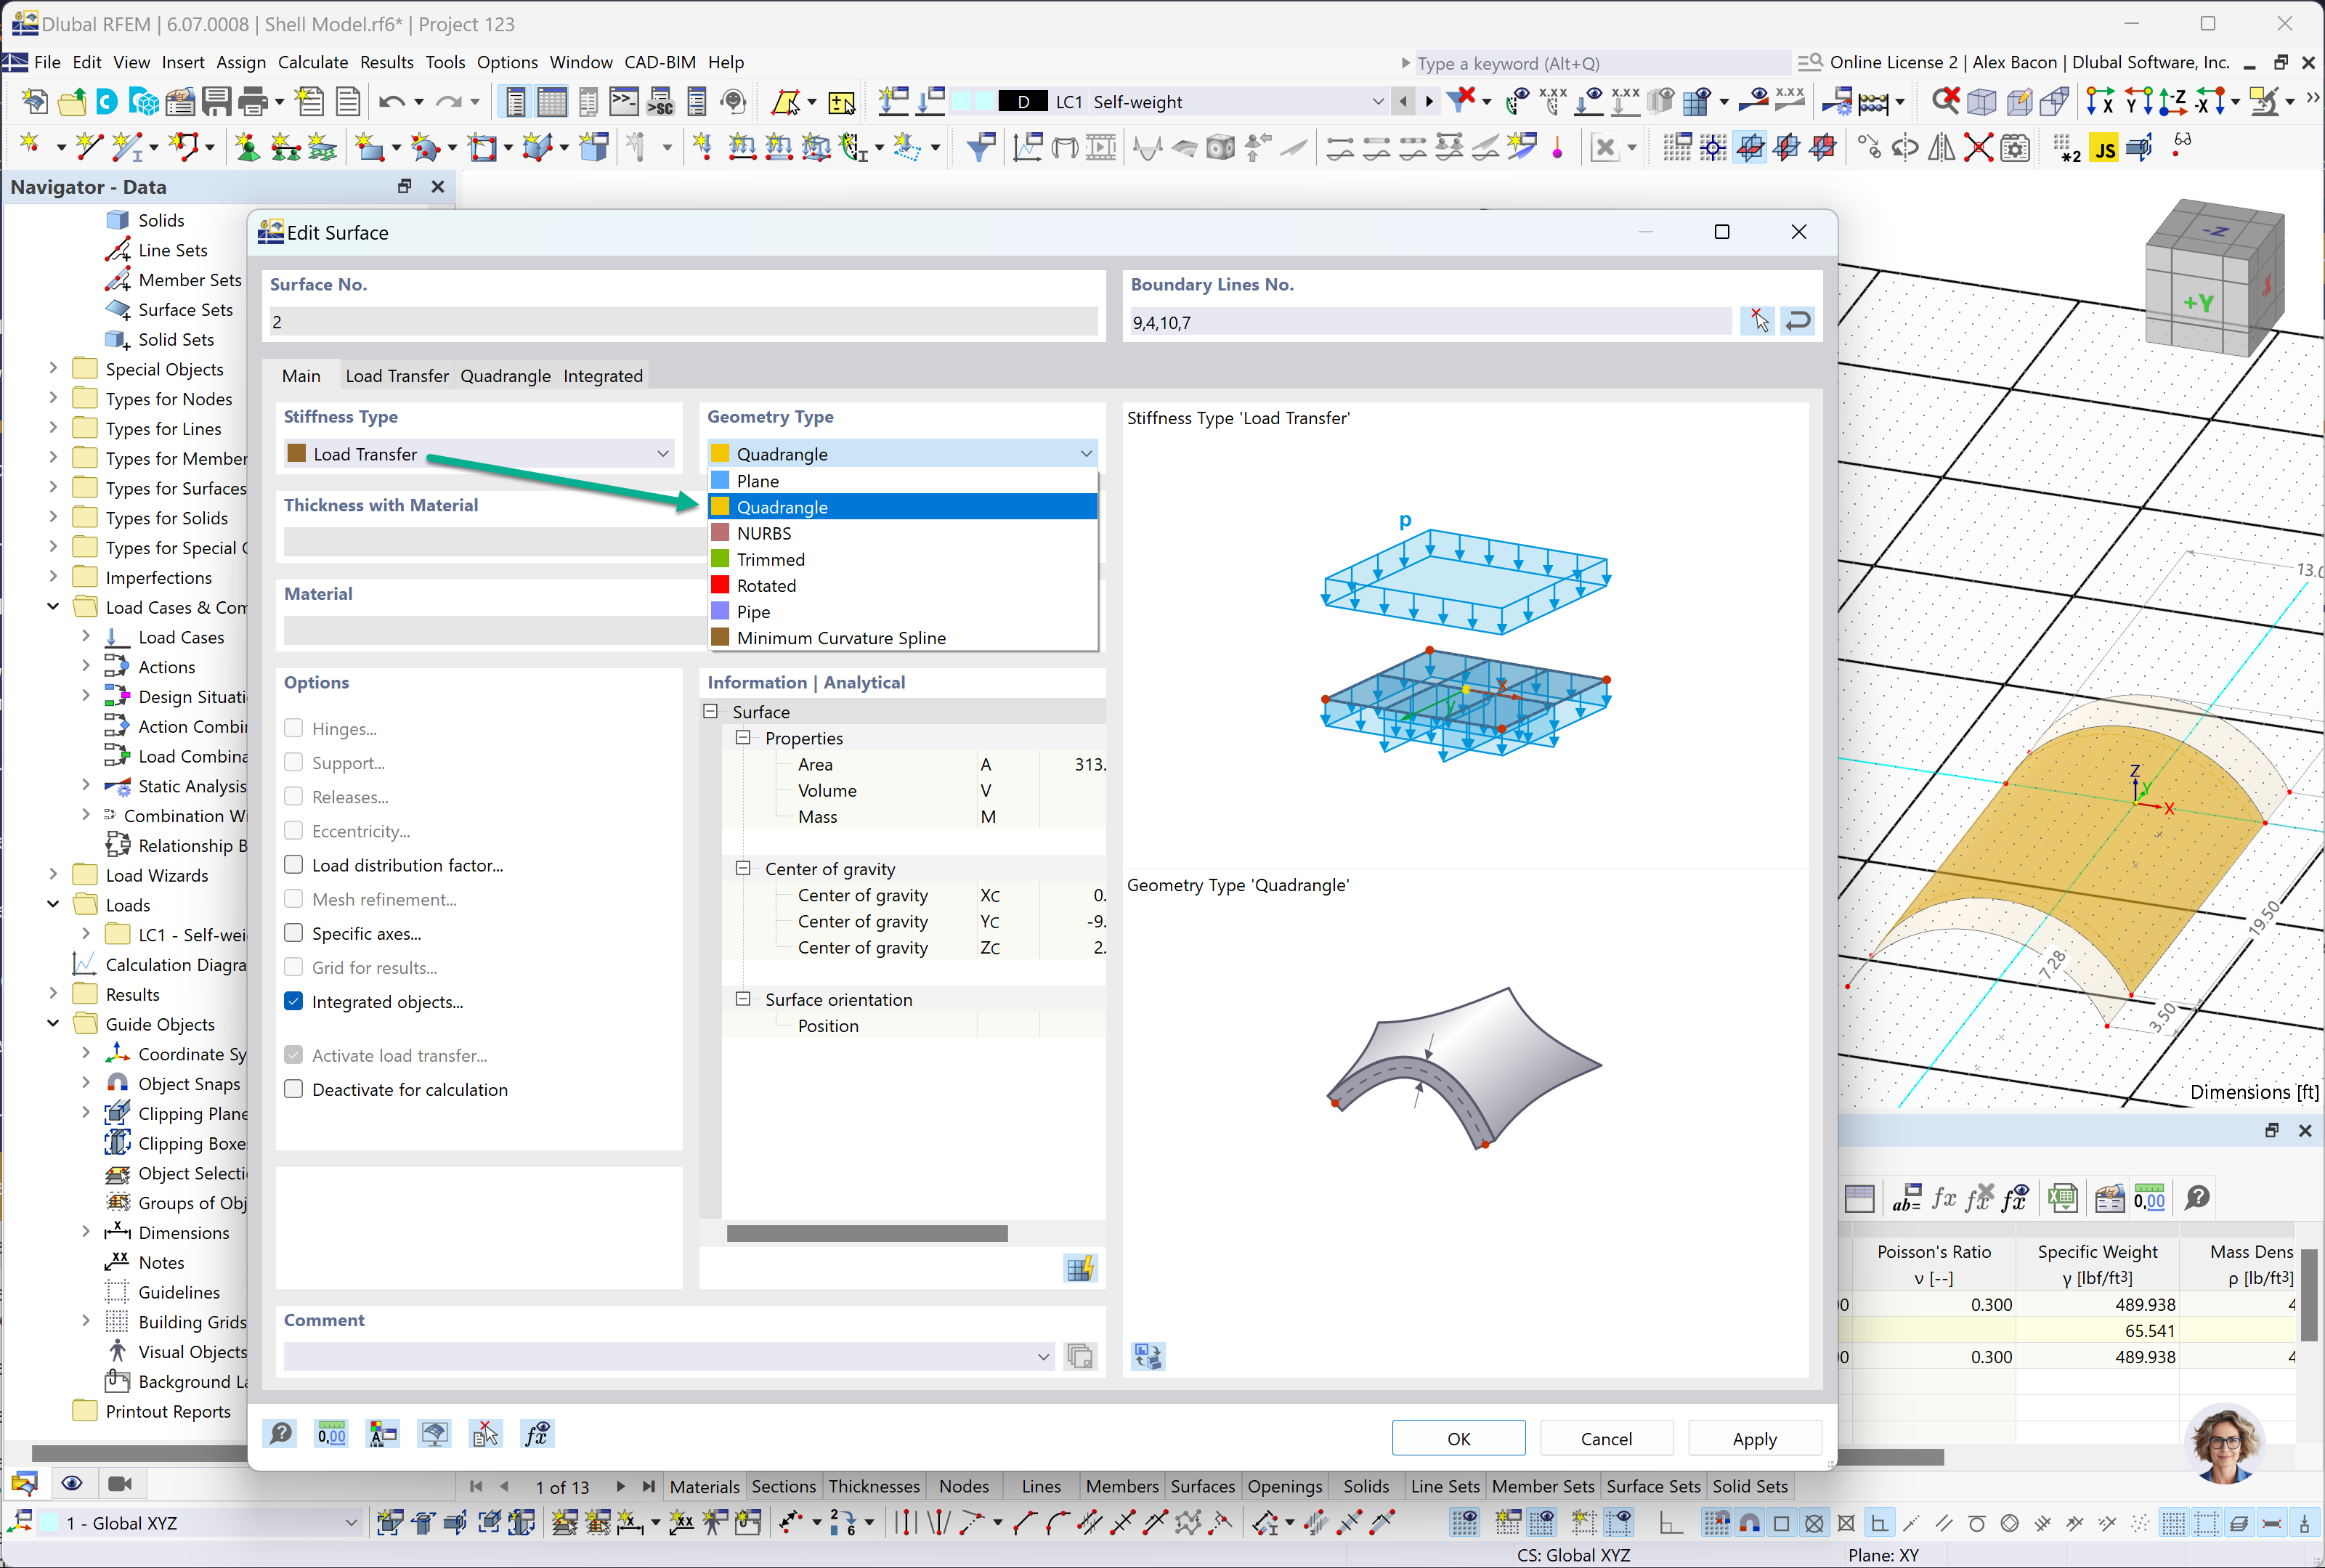Drag the horizontal scrollbar in properties panel
This screenshot has width=2325, height=1568.
(869, 1234)
